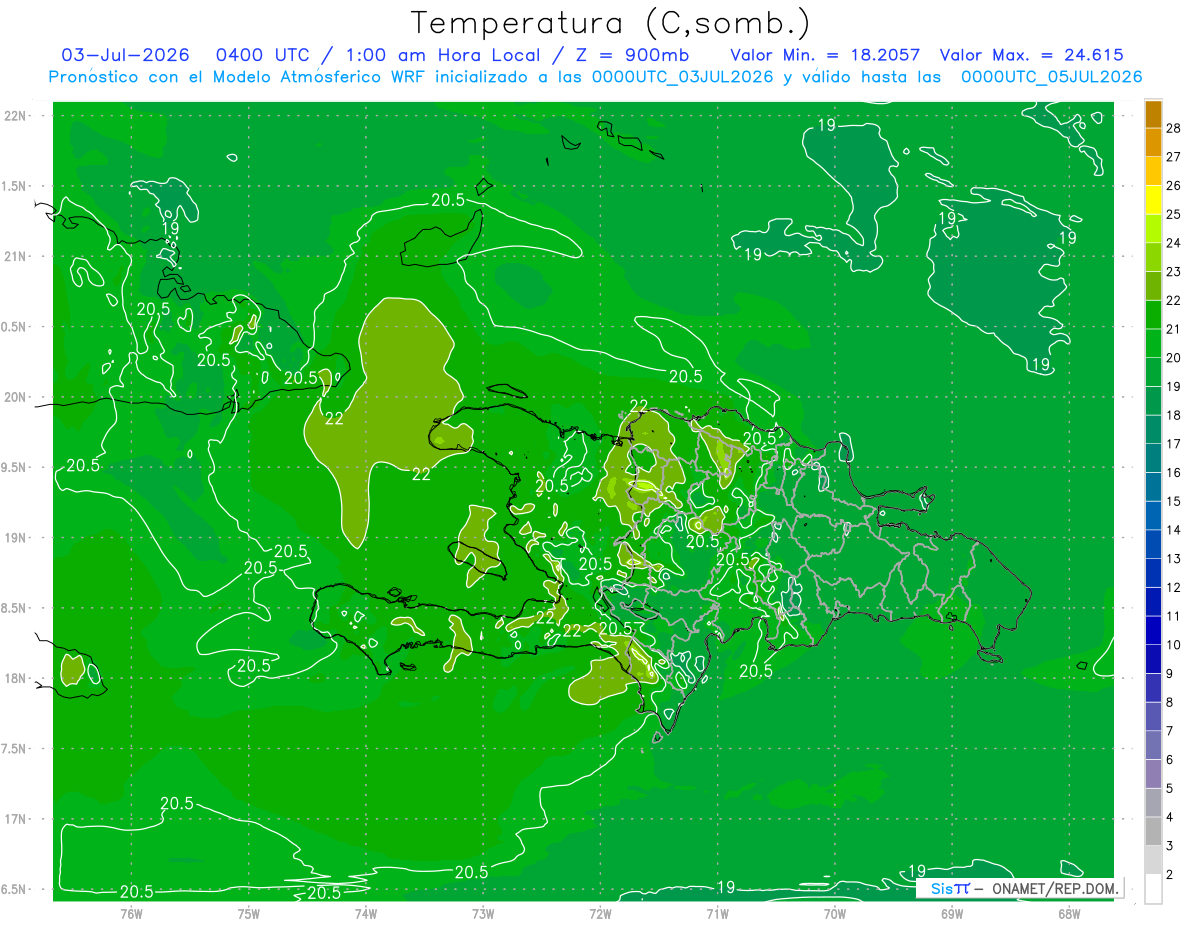This screenshot has width=1200, height=927.
Task: Click the '20N' latitude axis label
Action: click(x=16, y=397)
